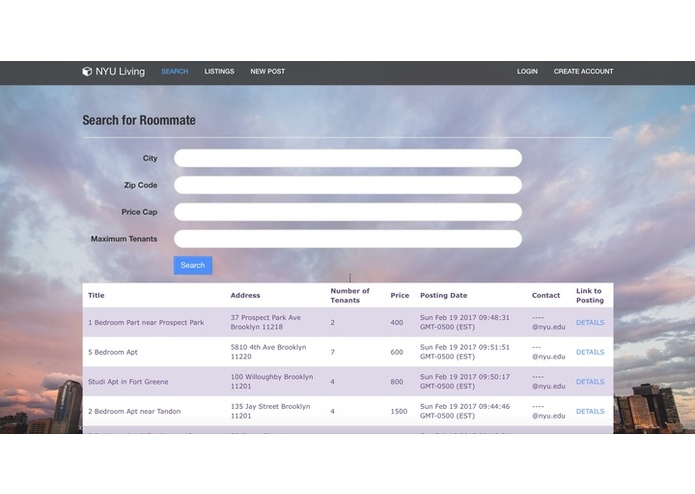This screenshot has width=695, height=494.
Task: Open the LOGIN page link
Action: click(x=527, y=71)
